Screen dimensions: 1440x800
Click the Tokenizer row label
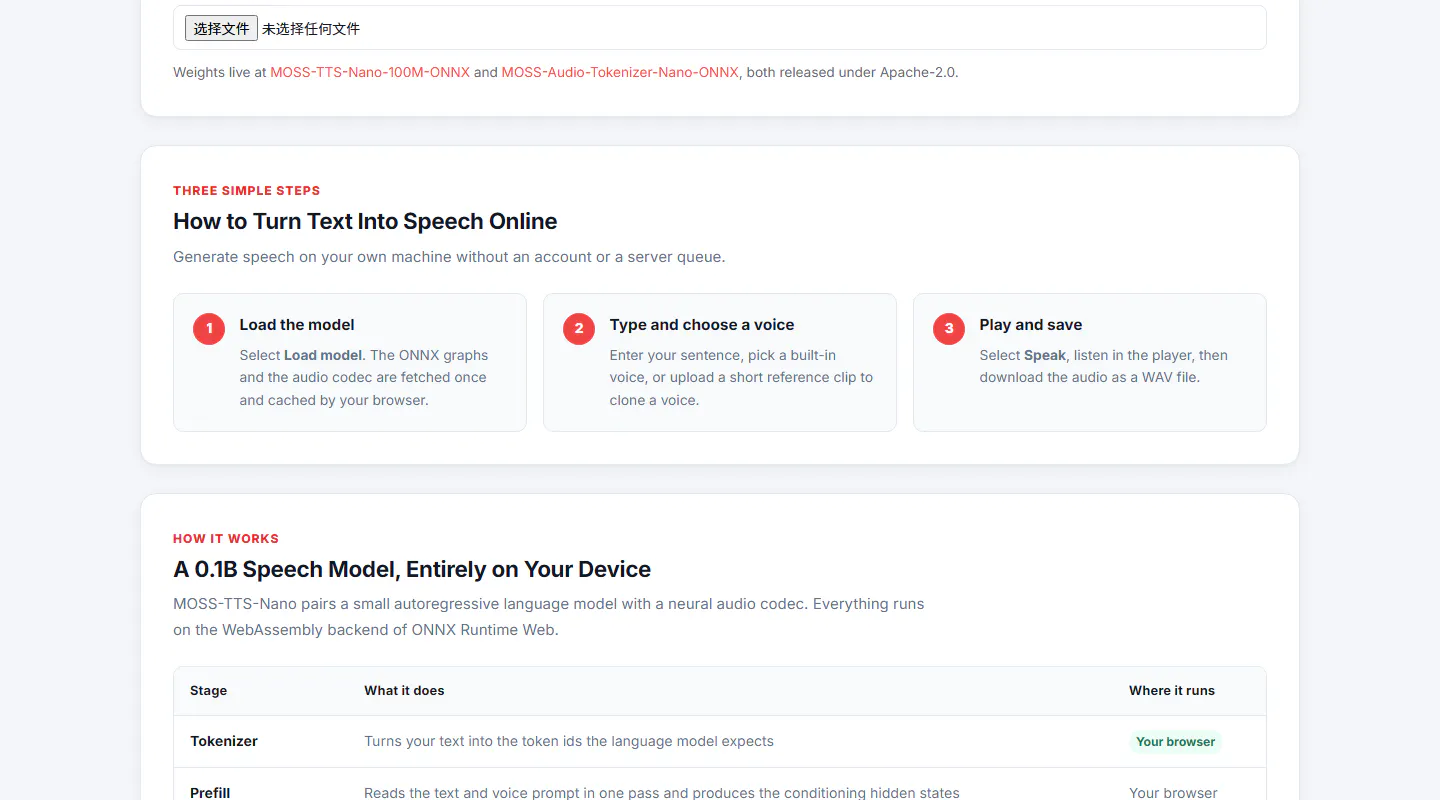click(224, 741)
